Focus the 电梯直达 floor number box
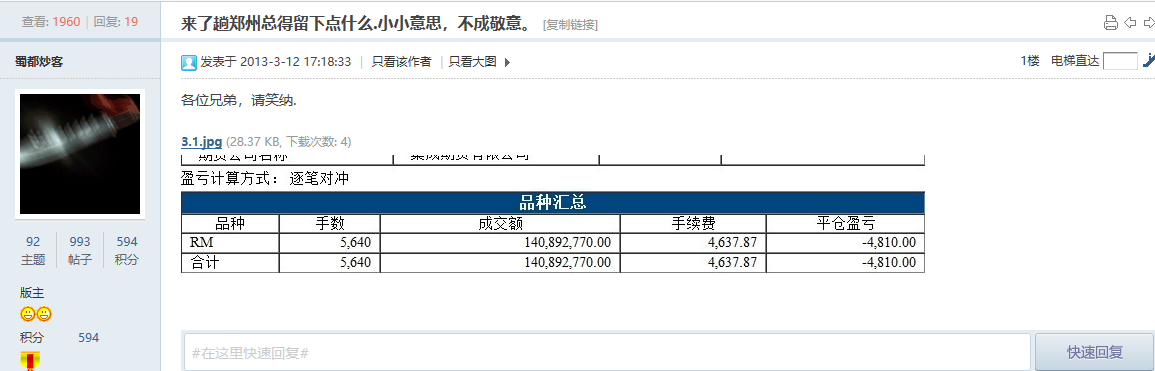This screenshot has width=1155, height=371. [1120, 61]
